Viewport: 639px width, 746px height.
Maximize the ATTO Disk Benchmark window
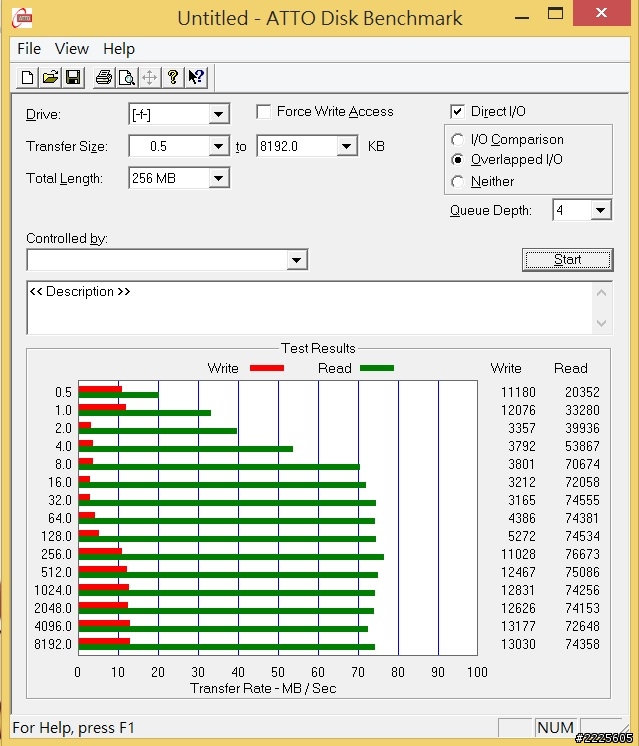click(x=555, y=13)
